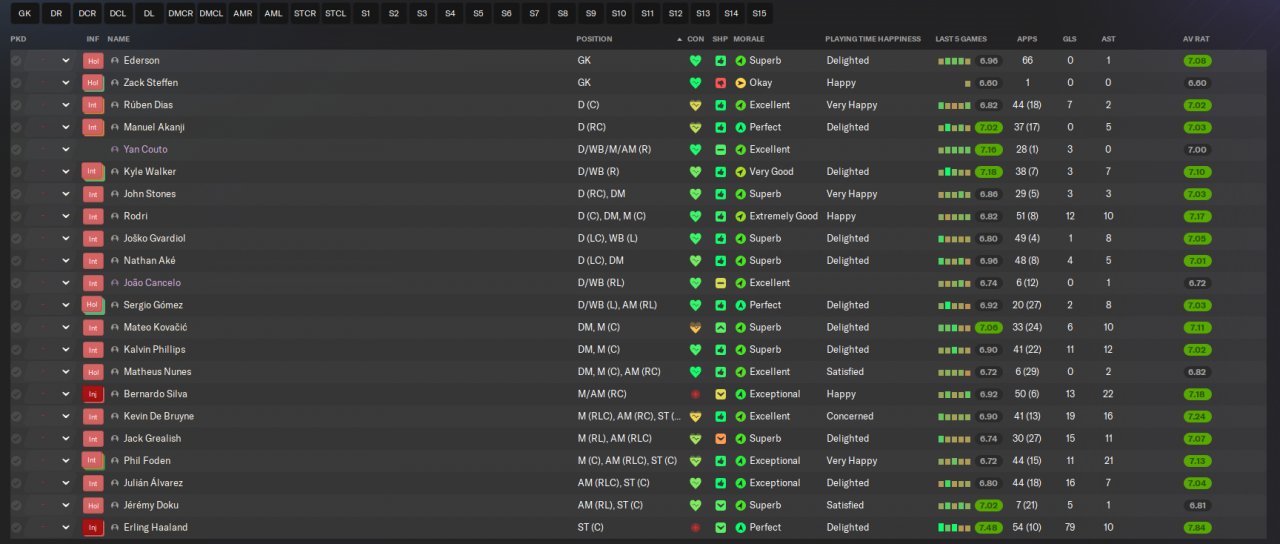Click Rodri's condition heart icon
Screen dimensions: 1280x544
click(x=695, y=216)
